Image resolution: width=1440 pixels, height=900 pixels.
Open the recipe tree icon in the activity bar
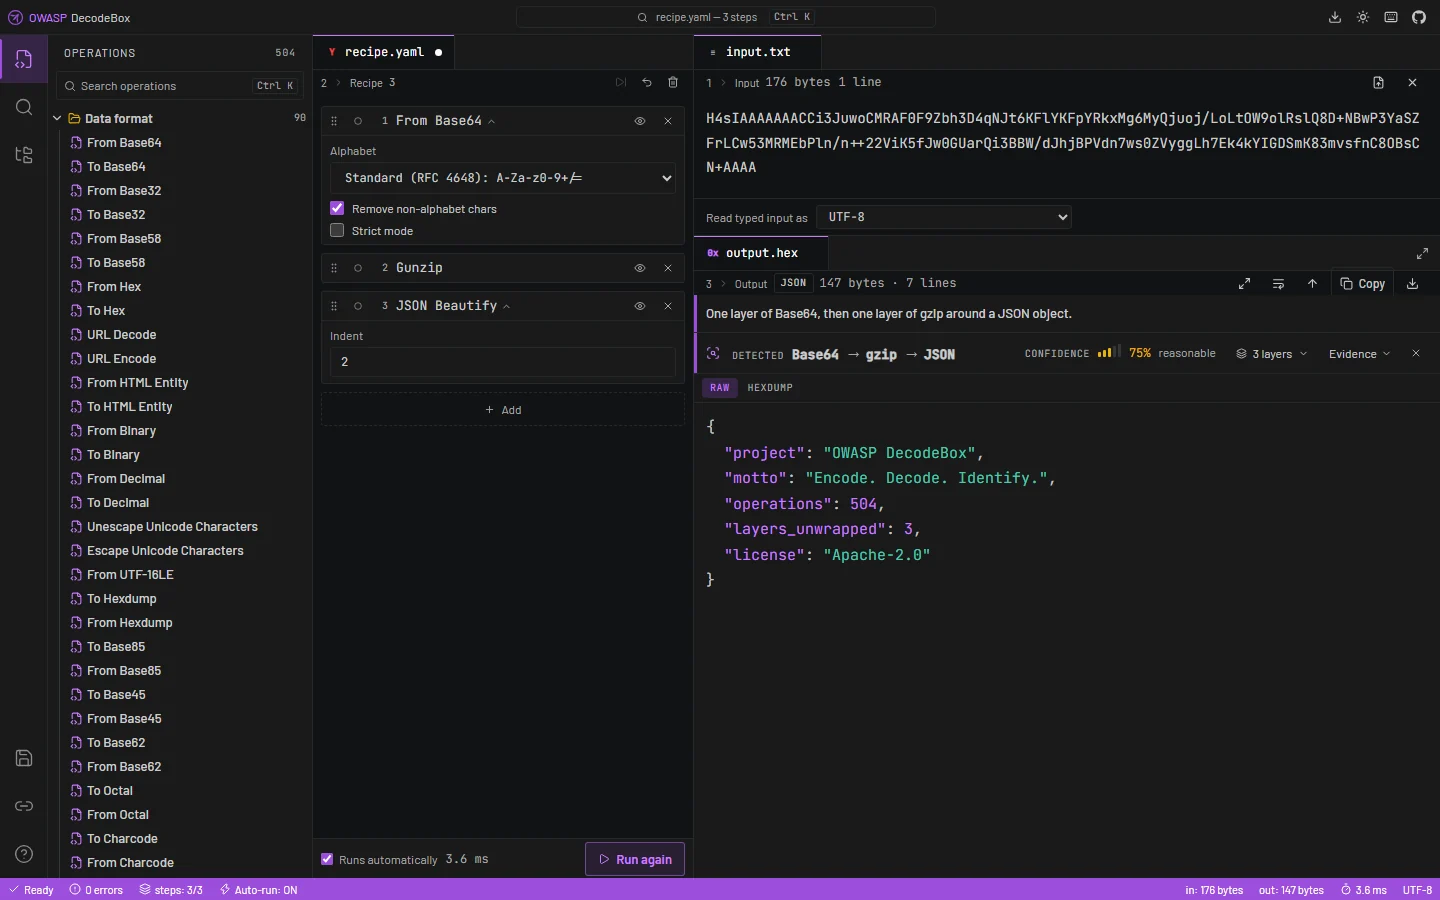(24, 155)
